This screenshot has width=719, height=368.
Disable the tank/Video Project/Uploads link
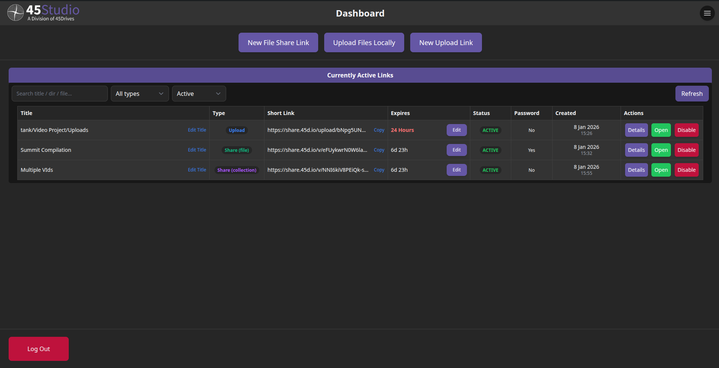686,130
